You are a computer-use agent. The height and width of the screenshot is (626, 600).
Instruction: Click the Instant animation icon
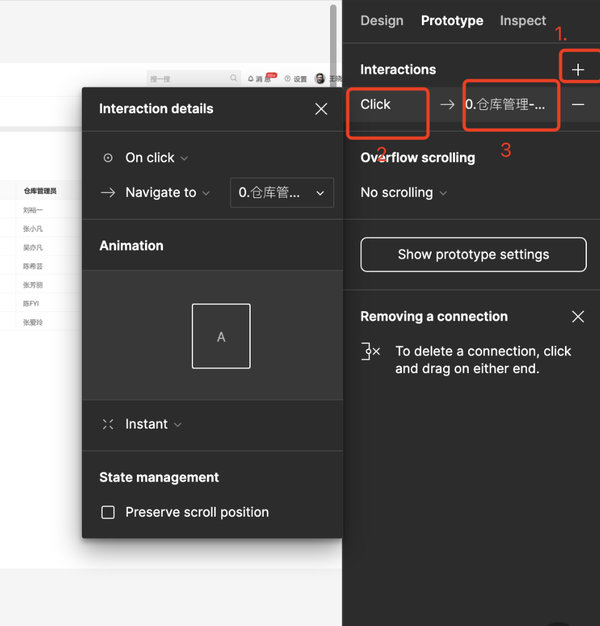click(108, 424)
